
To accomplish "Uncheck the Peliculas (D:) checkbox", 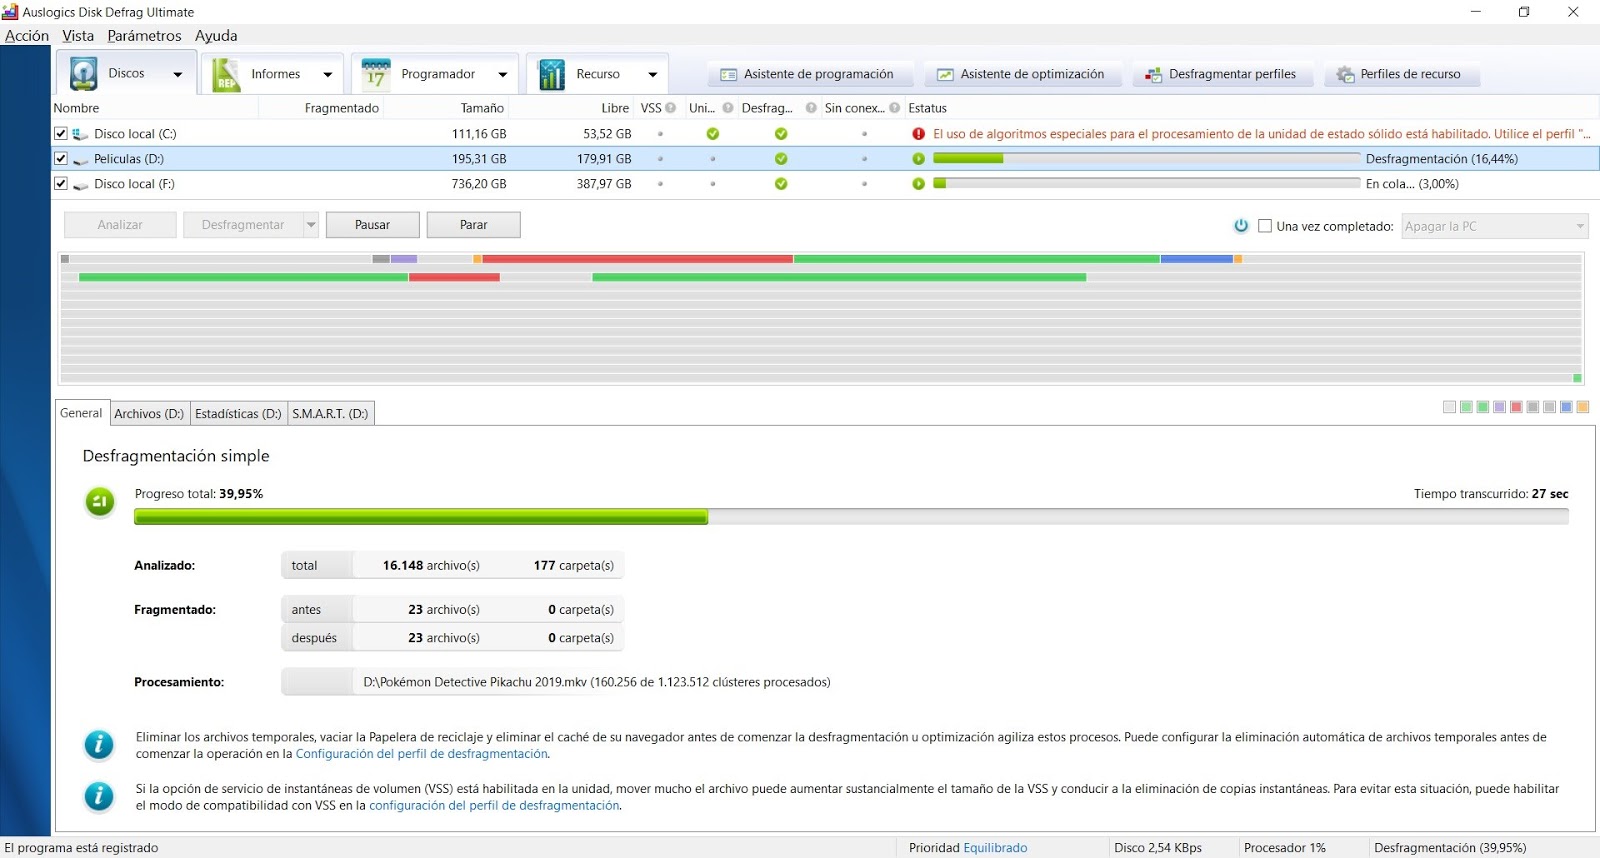I will tap(61, 159).
